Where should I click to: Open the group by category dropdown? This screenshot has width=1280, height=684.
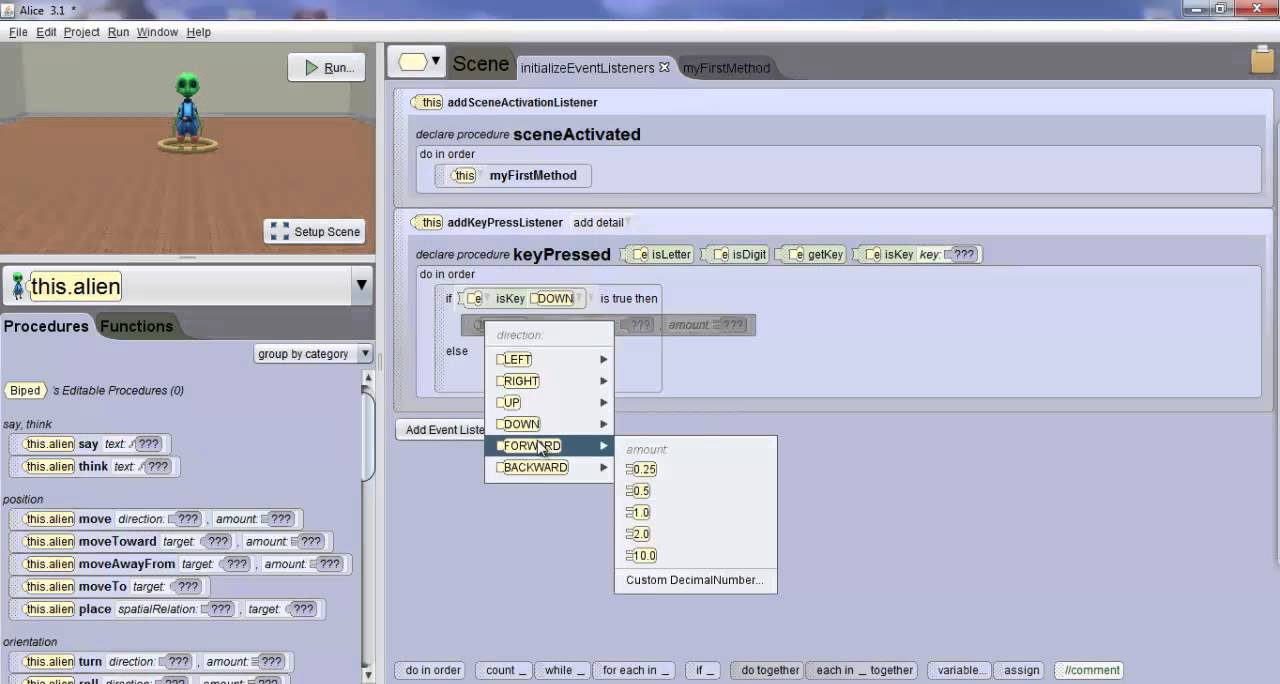tap(313, 353)
